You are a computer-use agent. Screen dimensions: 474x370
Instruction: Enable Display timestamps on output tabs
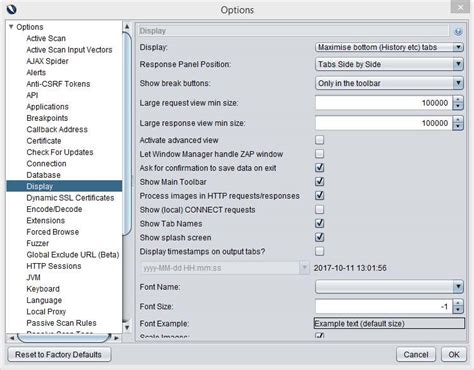(x=319, y=251)
